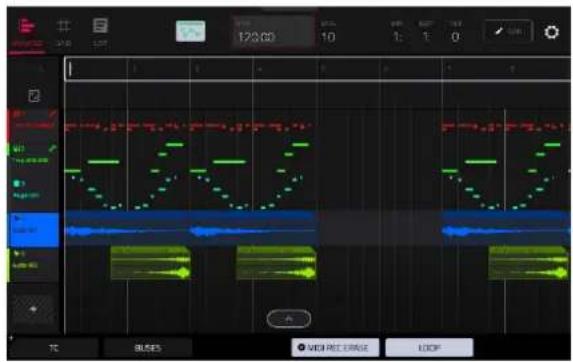Click bar 4 marker in timeline ruler
The image size is (573, 362).
(x=260, y=68)
